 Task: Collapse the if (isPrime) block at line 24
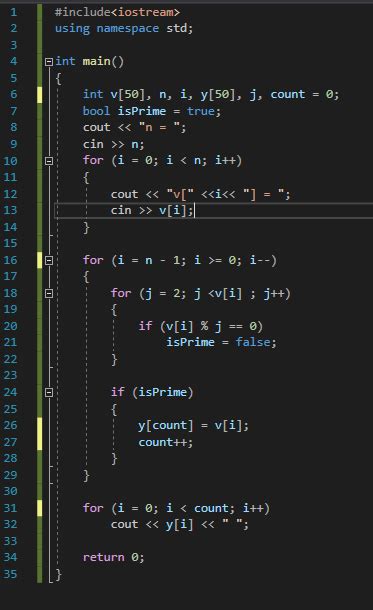pyautogui.click(x=49, y=393)
